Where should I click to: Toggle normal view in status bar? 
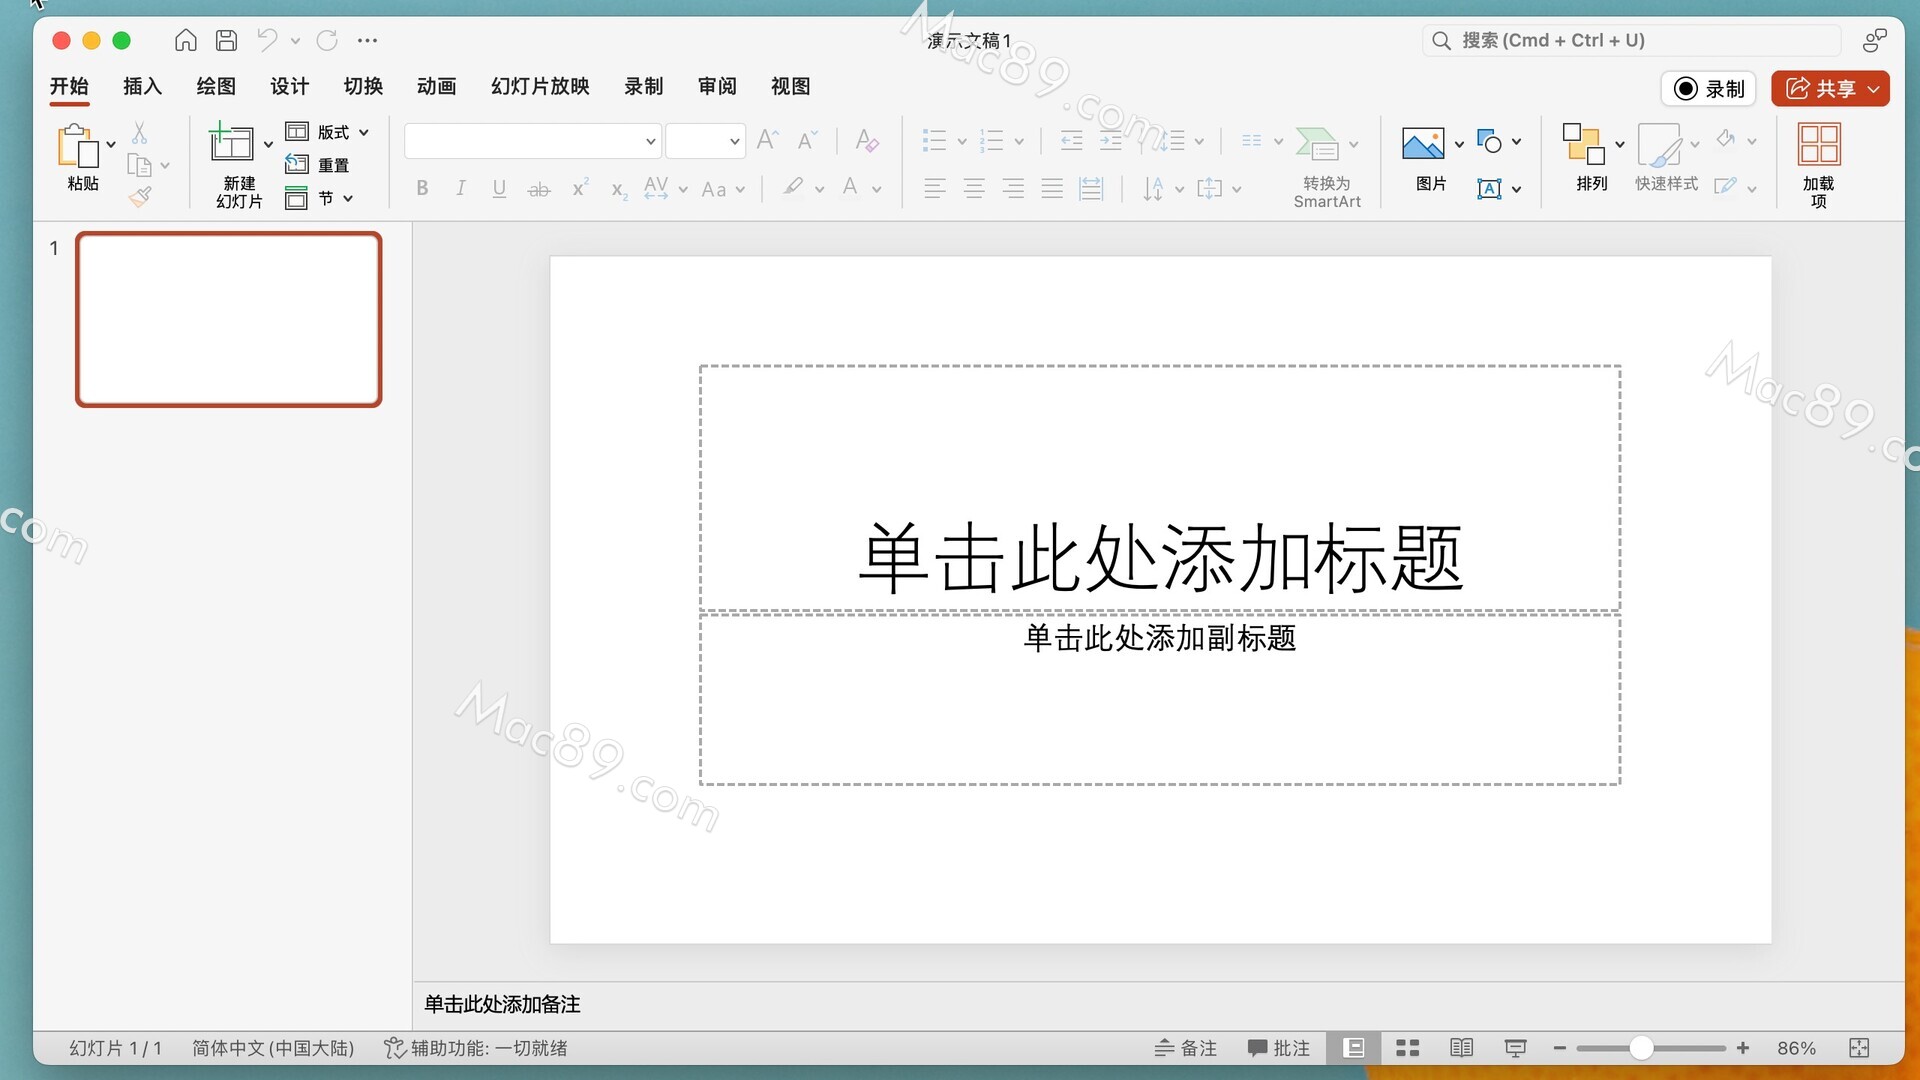[x=1354, y=1048]
